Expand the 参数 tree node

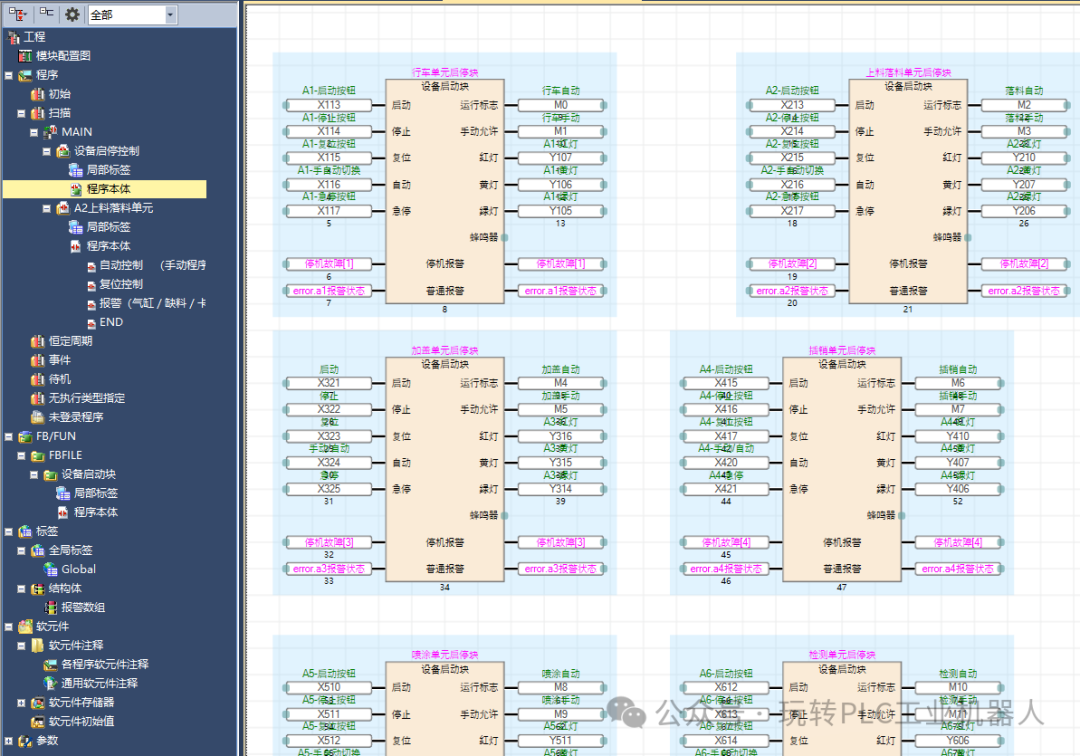click(8, 741)
